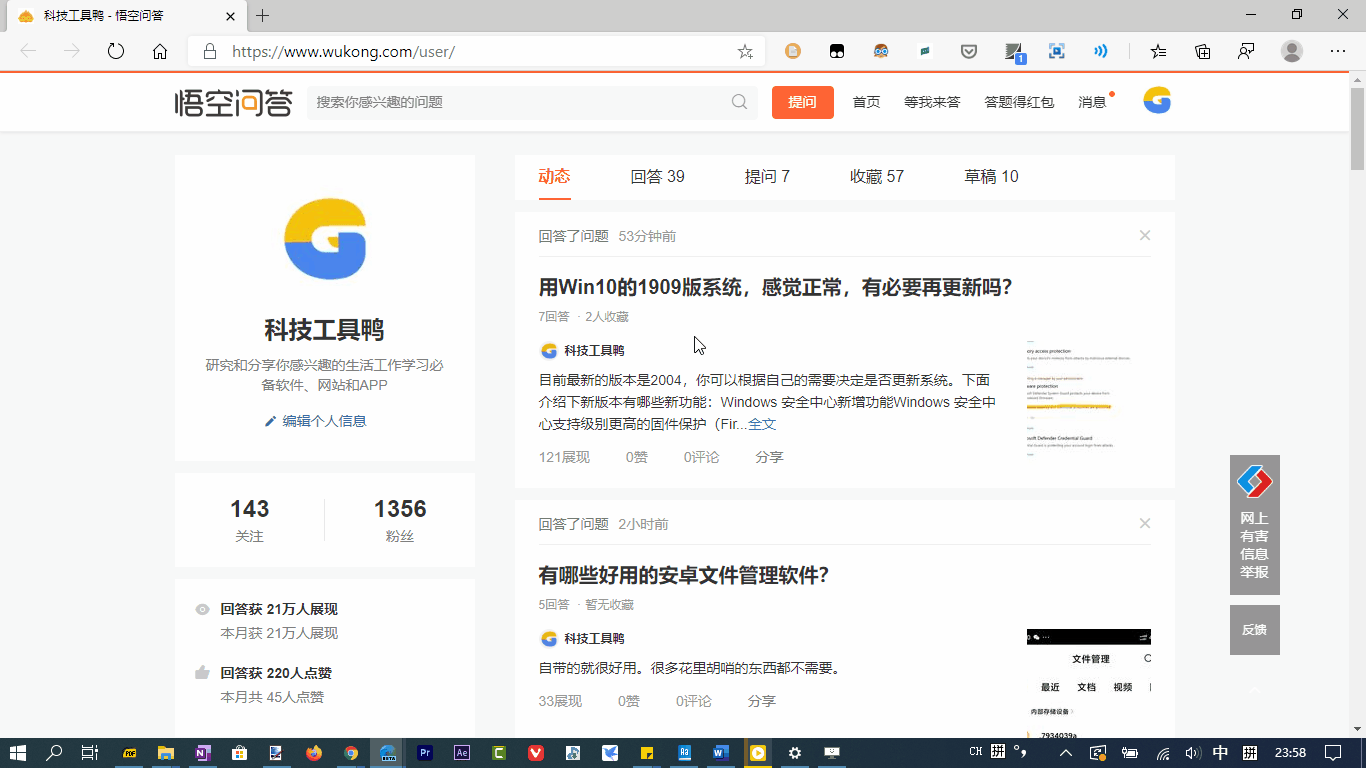
Task: Launch Firefox from the taskbar
Action: (314, 753)
